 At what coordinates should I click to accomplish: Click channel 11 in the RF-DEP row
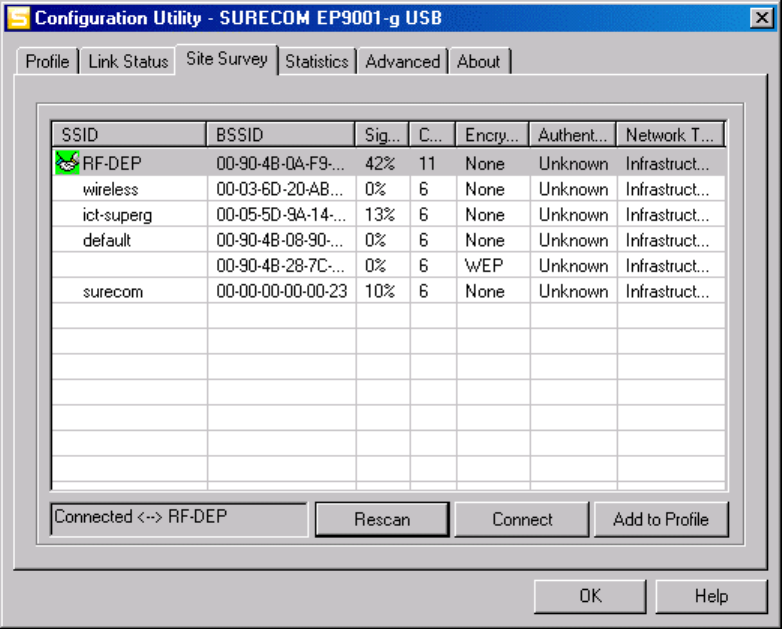pos(427,164)
